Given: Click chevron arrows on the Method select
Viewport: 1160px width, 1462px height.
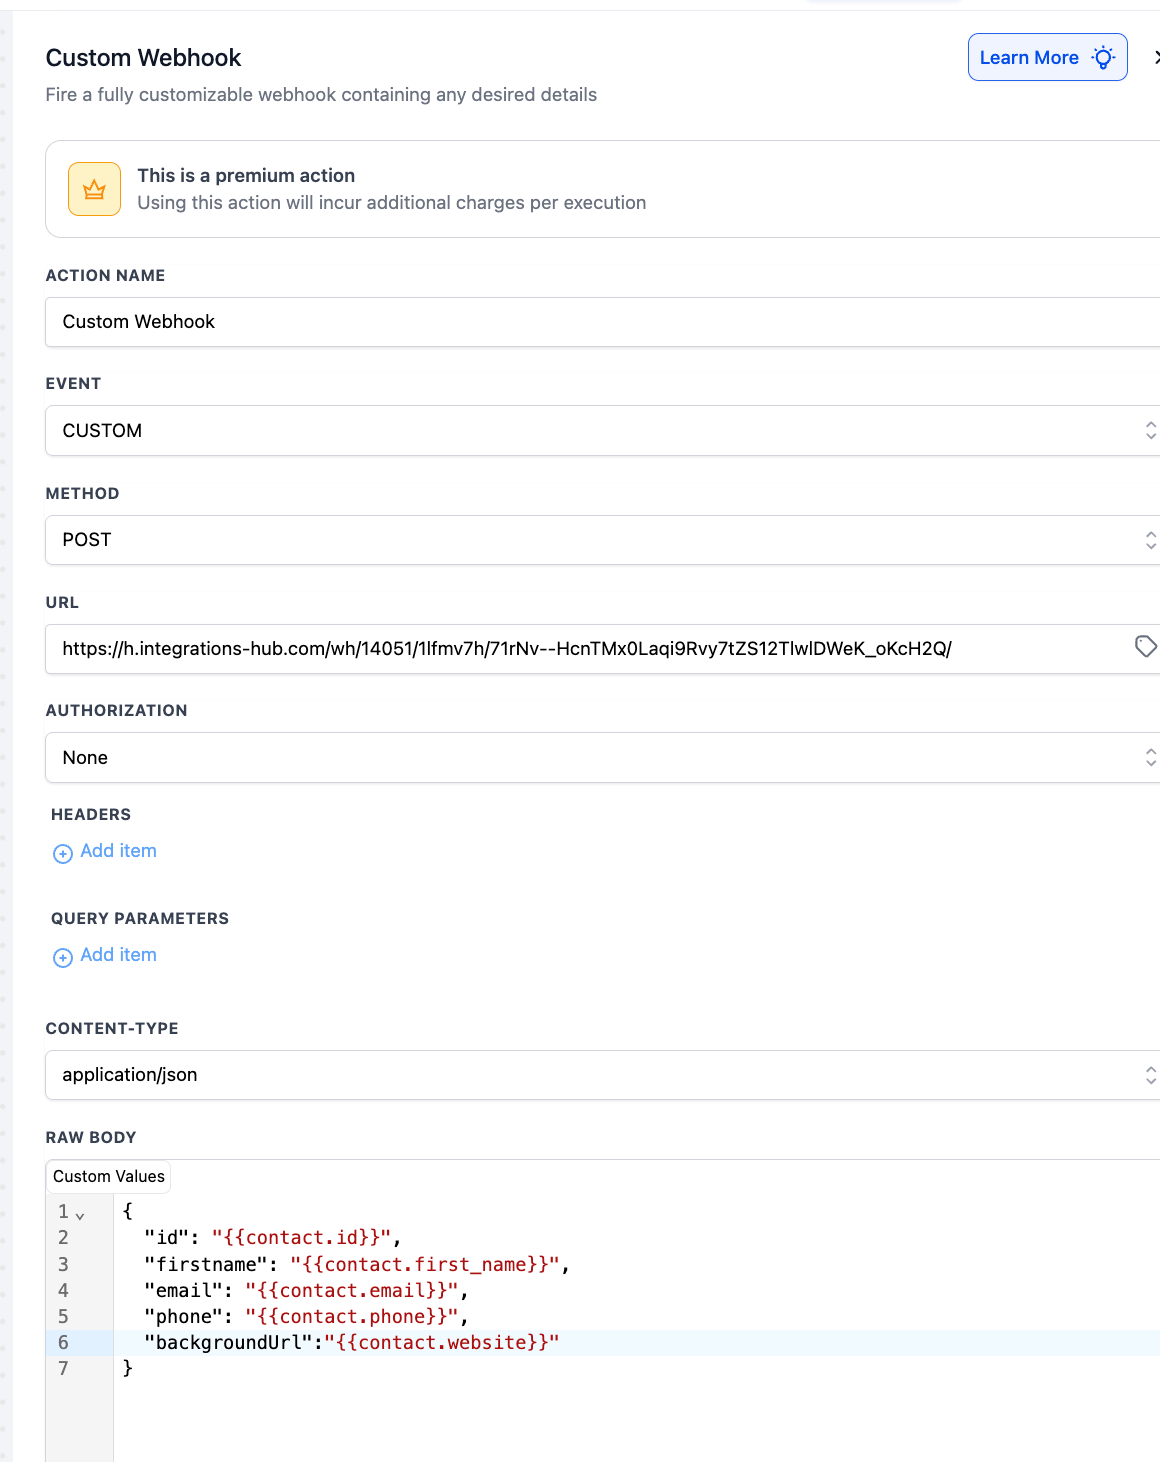Looking at the screenshot, I should click(1151, 540).
